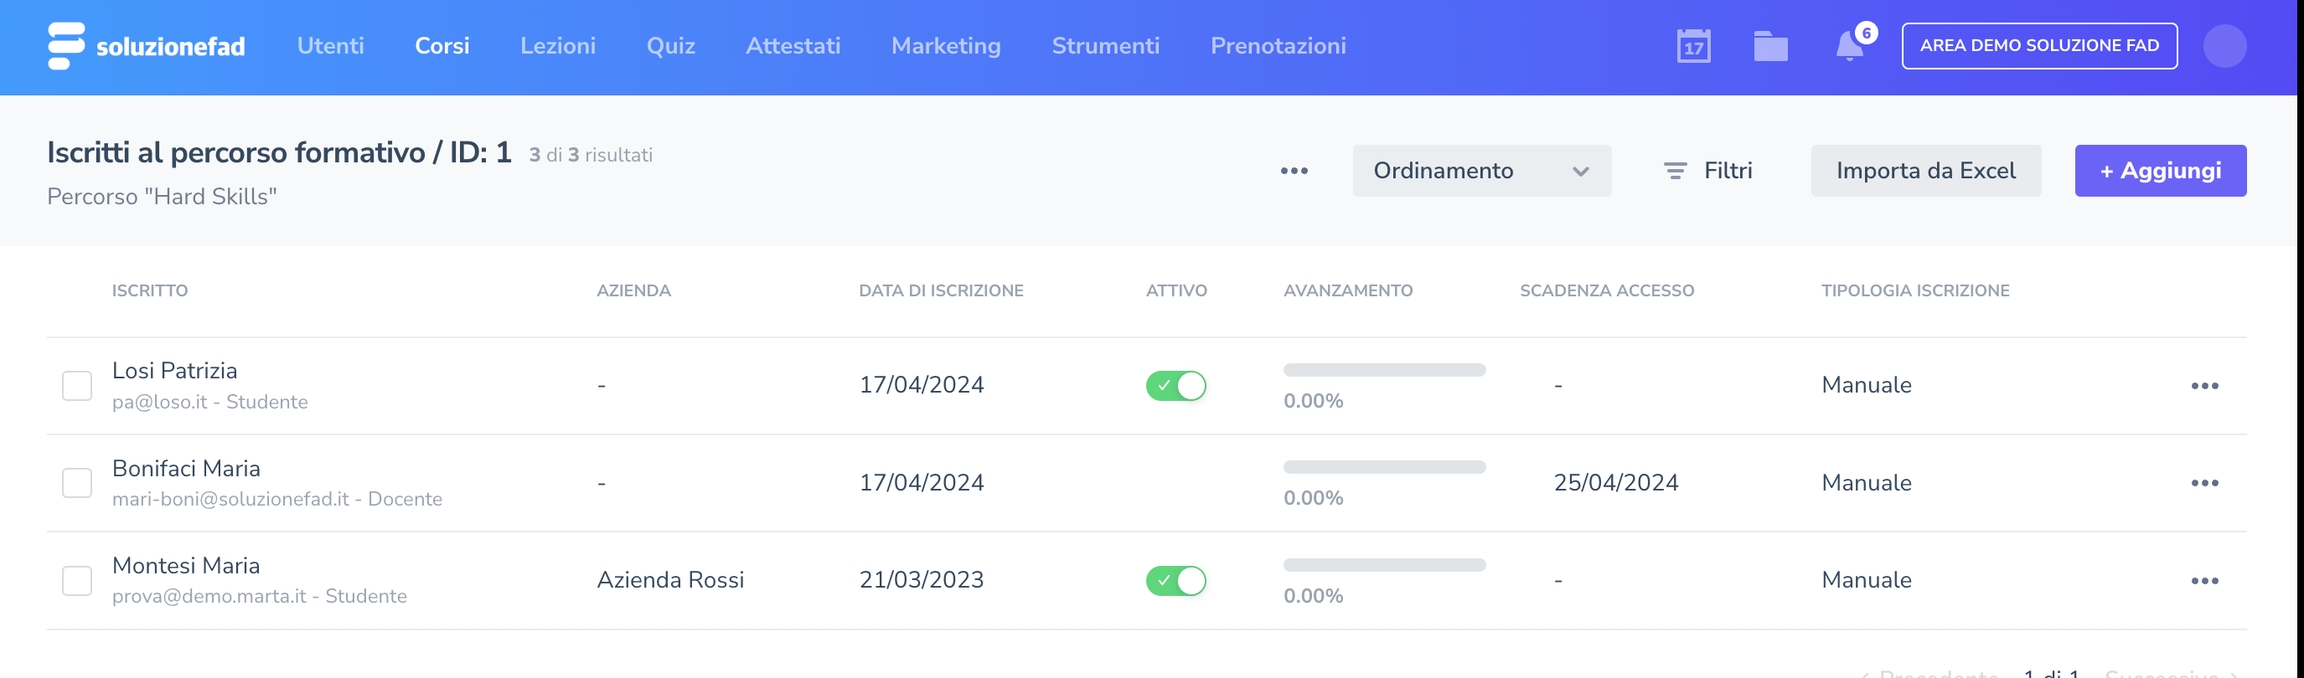Image resolution: width=2304 pixels, height=678 pixels.
Task: Click progress bar for Losi Patrizia
Action: (1384, 370)
